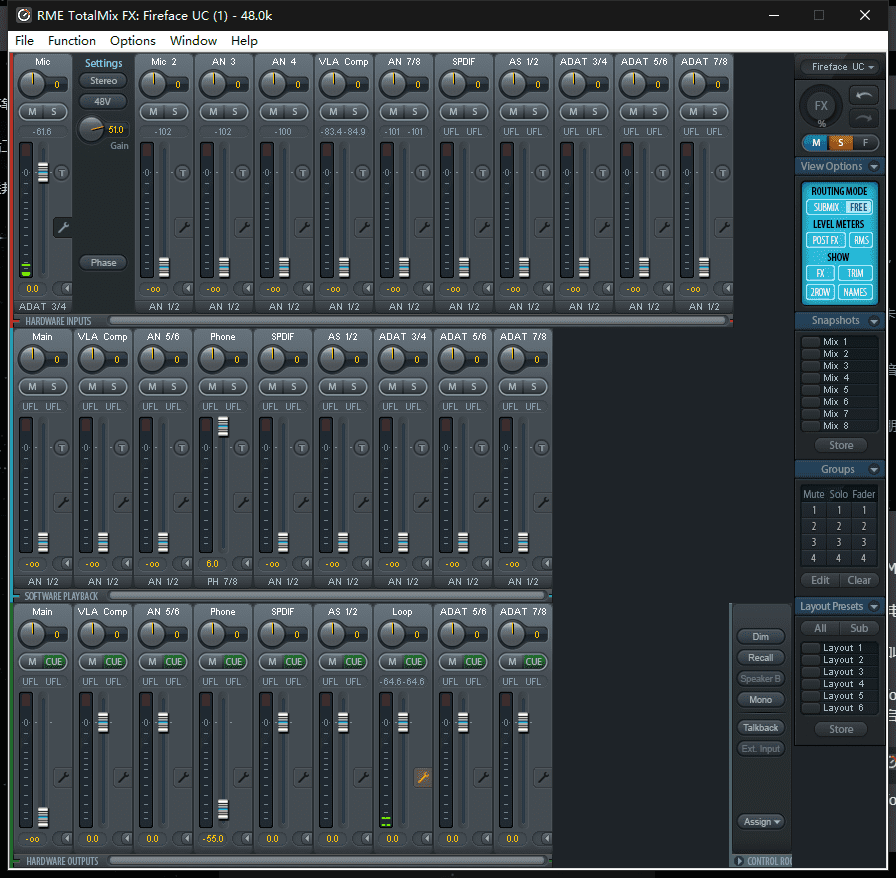Toggle global Mute master M button
Screen dimensions: 896x878
816,143
